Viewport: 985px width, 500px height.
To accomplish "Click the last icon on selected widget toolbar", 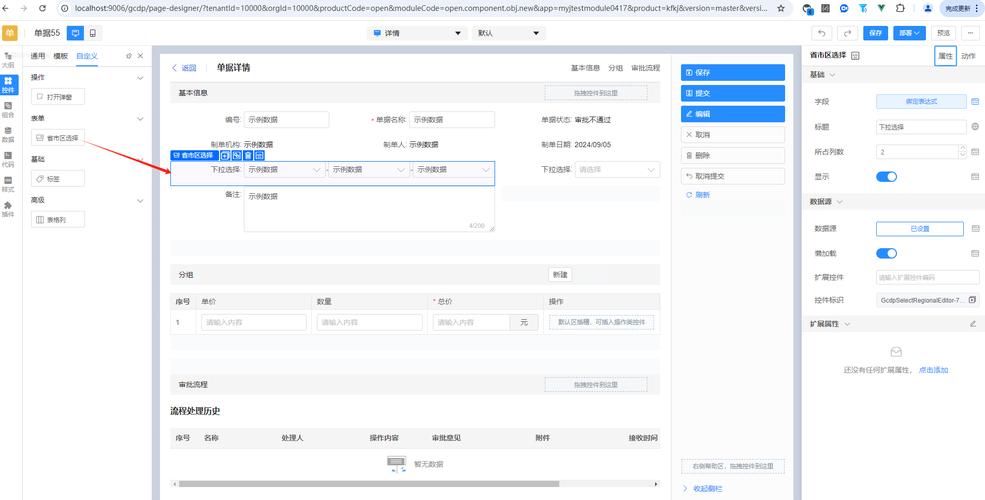I will [x=259, y=155].
